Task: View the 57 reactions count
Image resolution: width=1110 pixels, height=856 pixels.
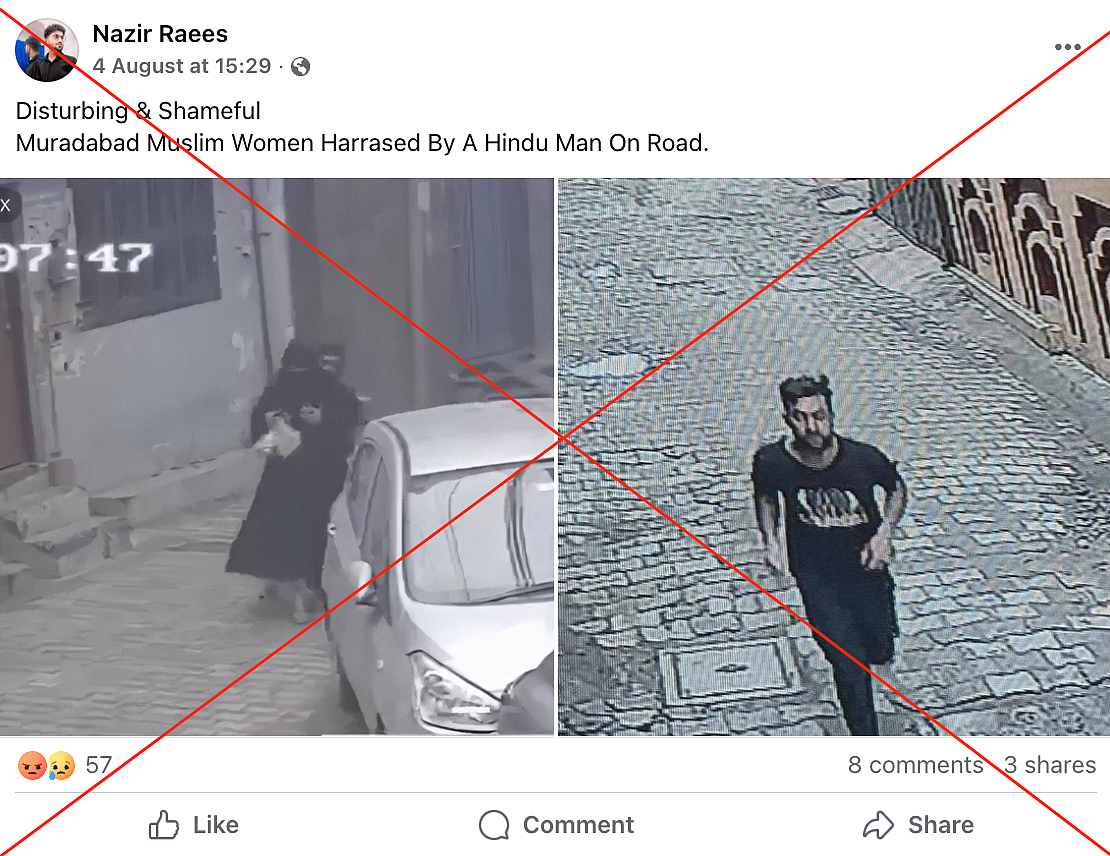Action: (x=99, y=765)
